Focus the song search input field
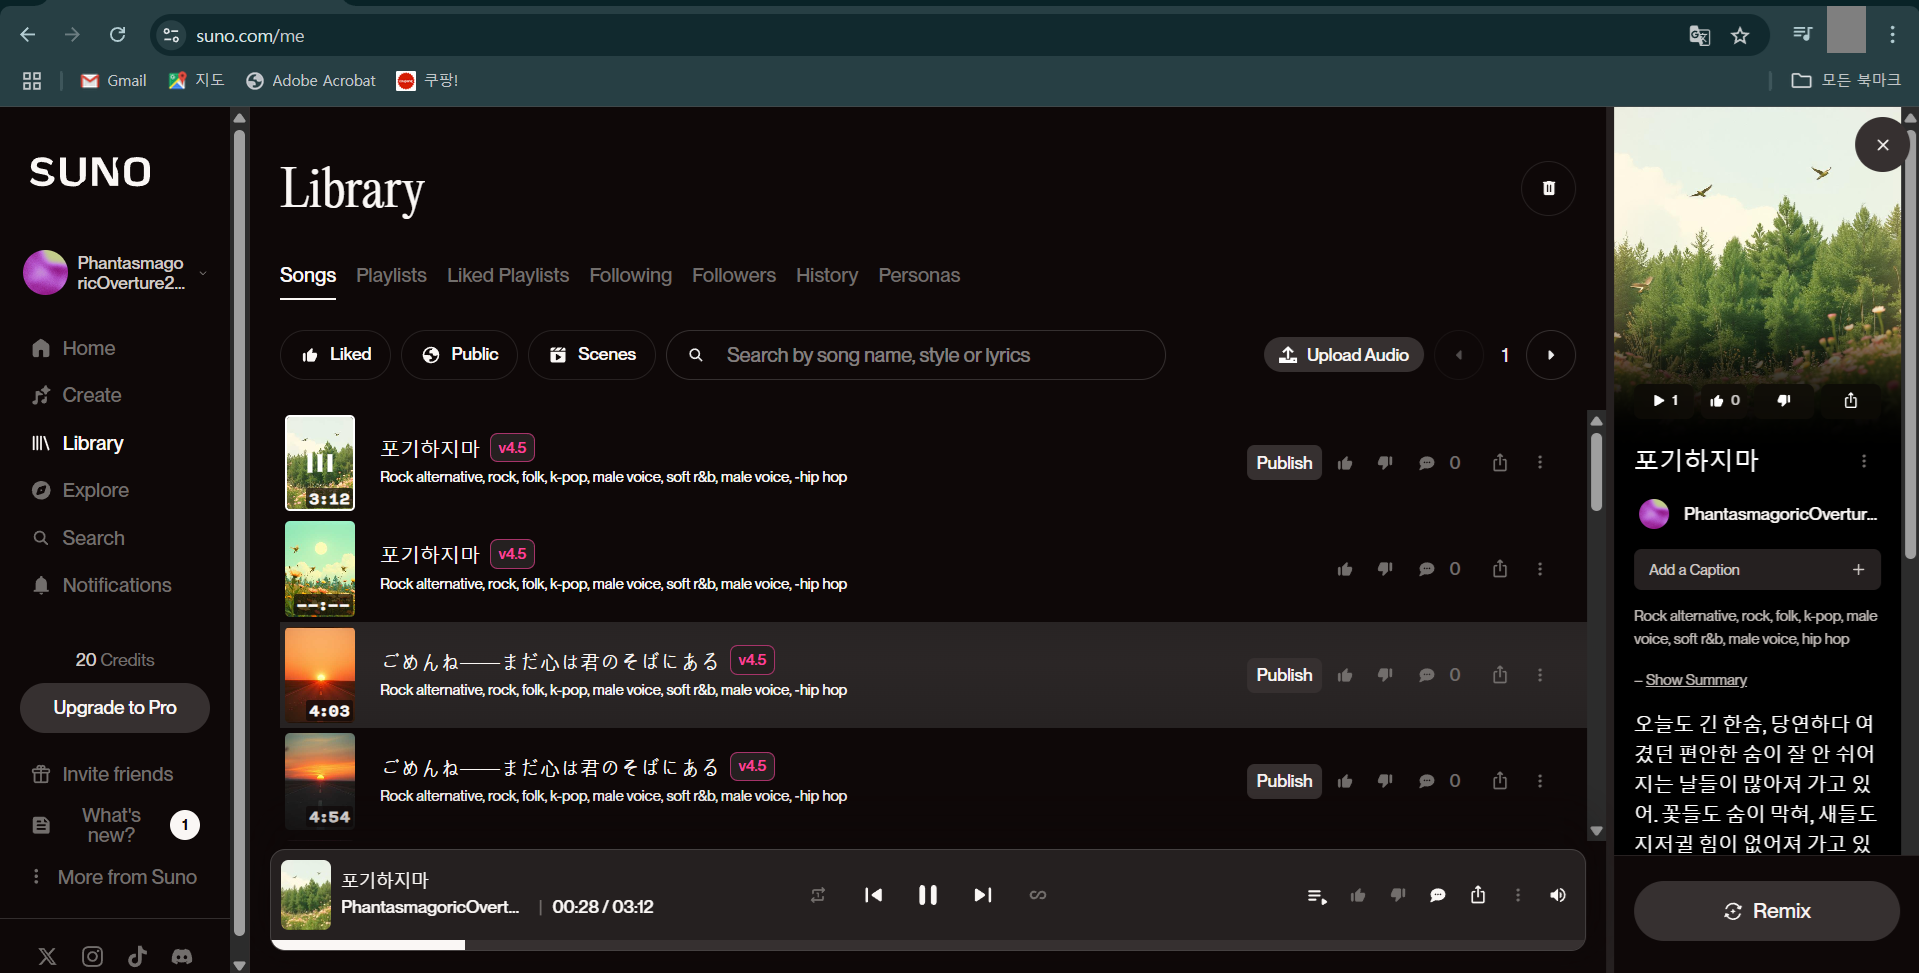The width and height of the screenshot is (1919, 973). pyautogui.click(x=916, y=355)
